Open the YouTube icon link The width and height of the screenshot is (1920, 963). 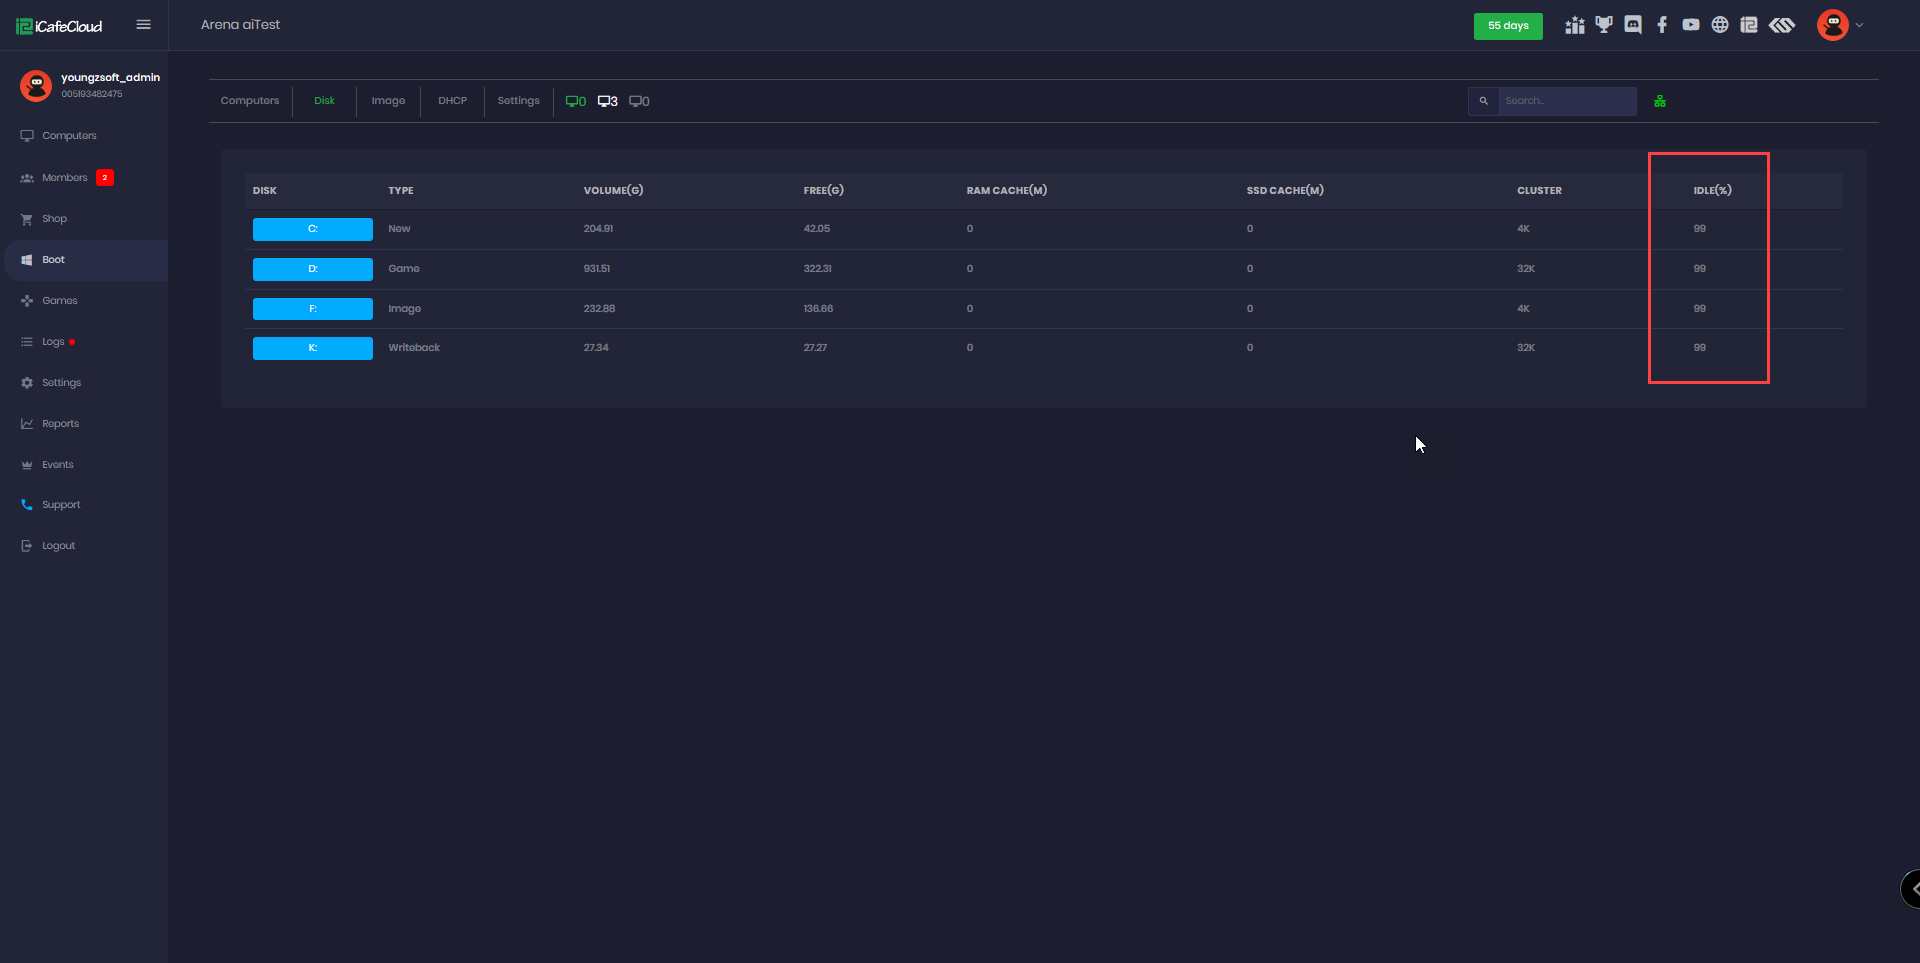[1691, 25]
